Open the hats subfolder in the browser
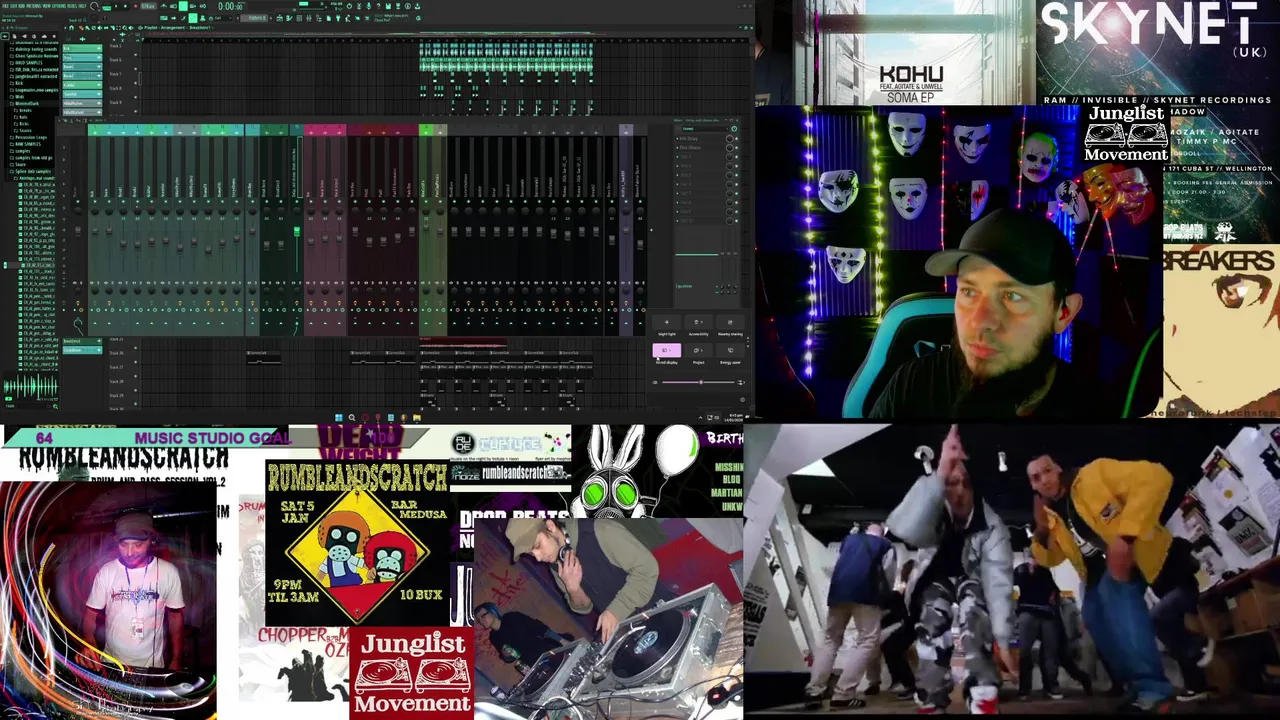The height and width of the screenshot is (720, 1280). point(21,117)
